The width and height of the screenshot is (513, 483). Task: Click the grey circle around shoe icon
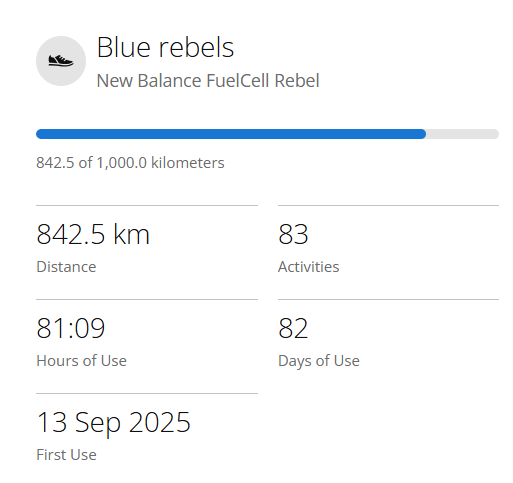click(61, 61)
